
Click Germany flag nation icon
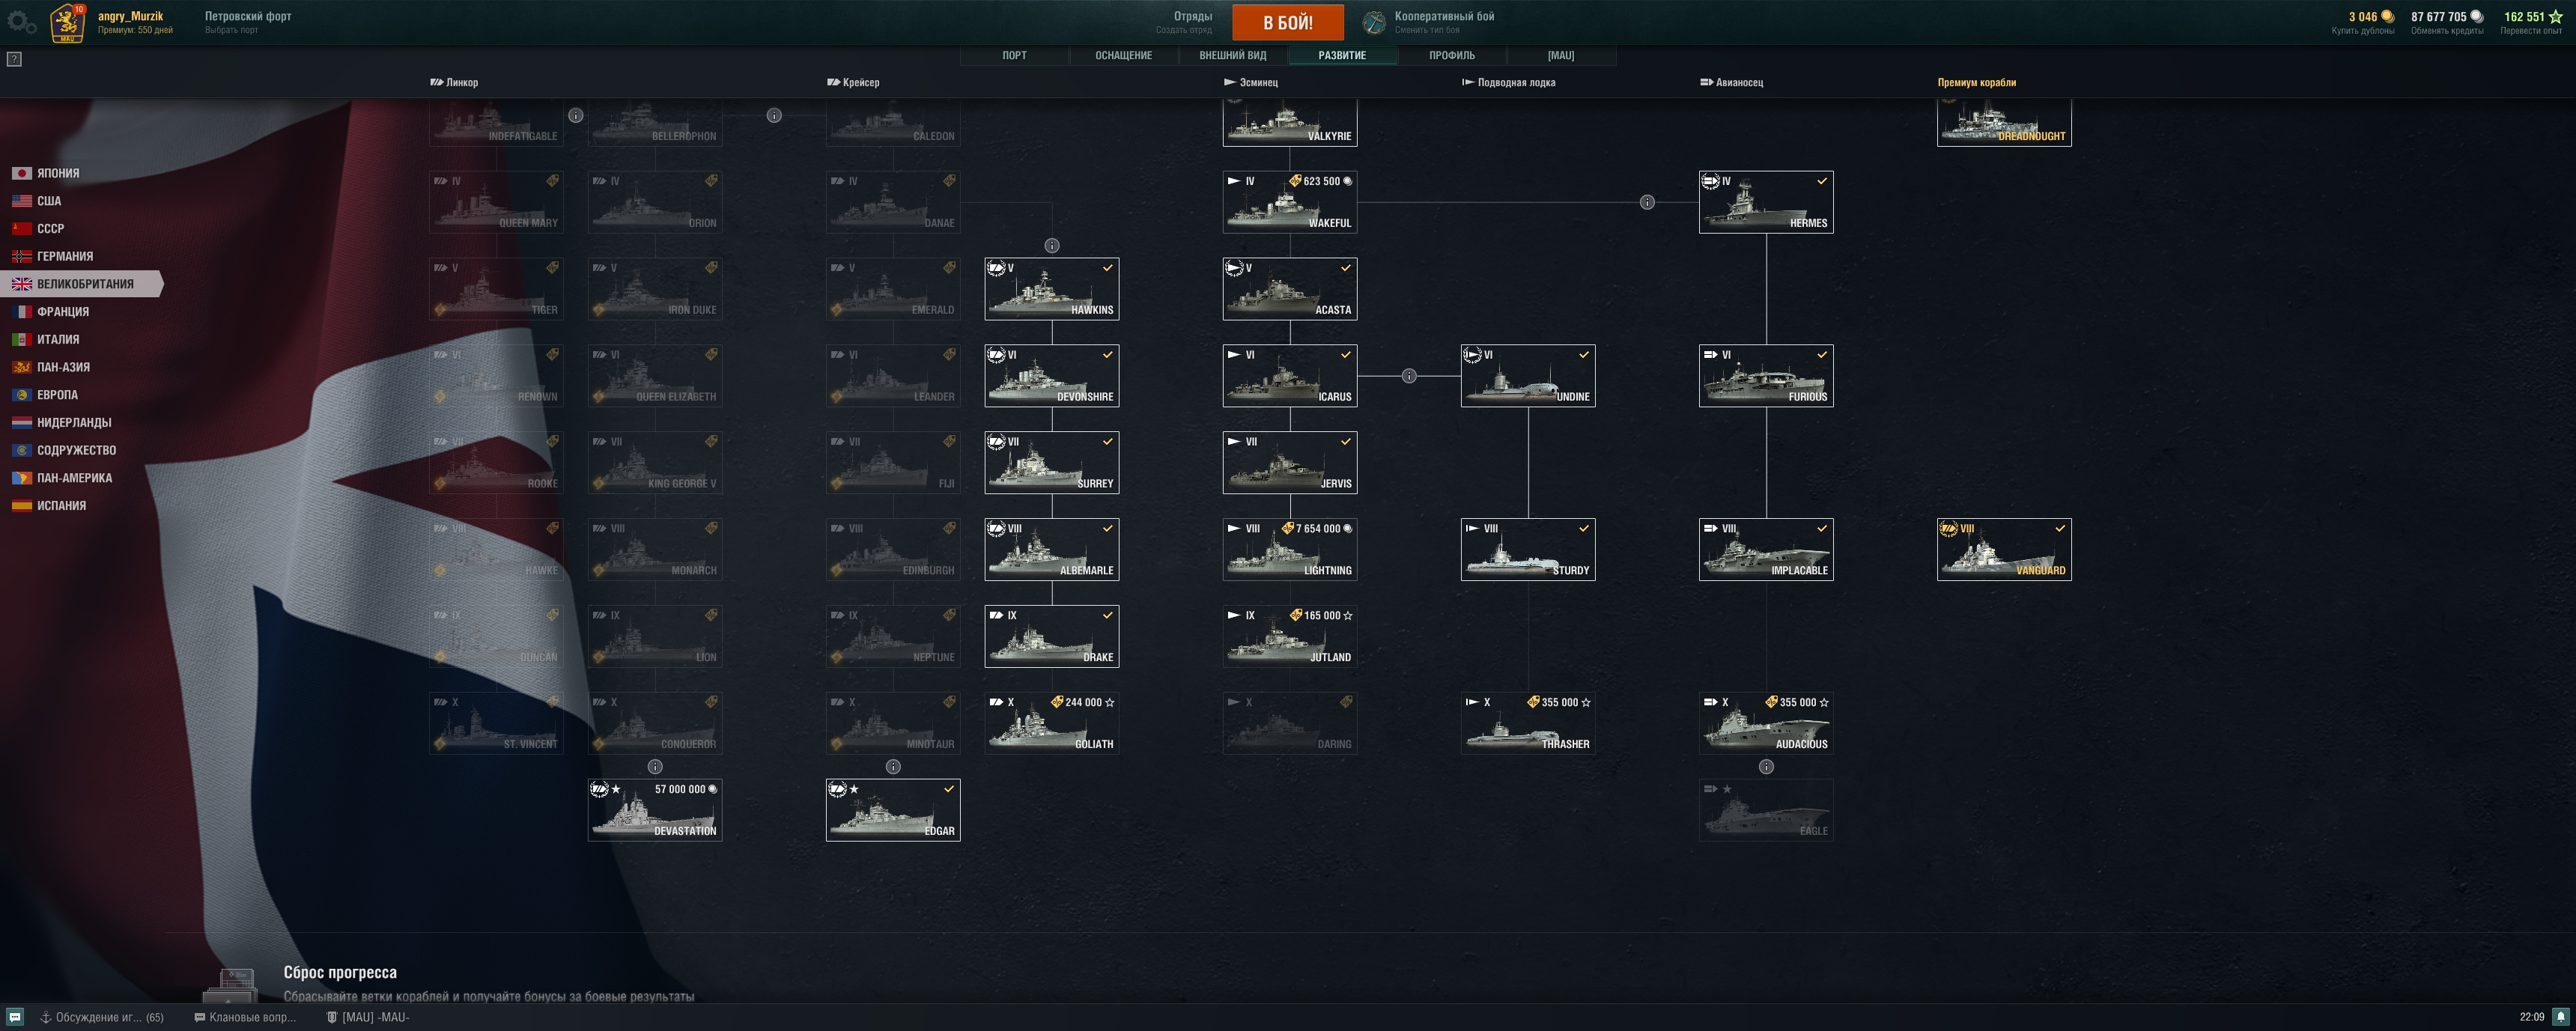point(22,256)
